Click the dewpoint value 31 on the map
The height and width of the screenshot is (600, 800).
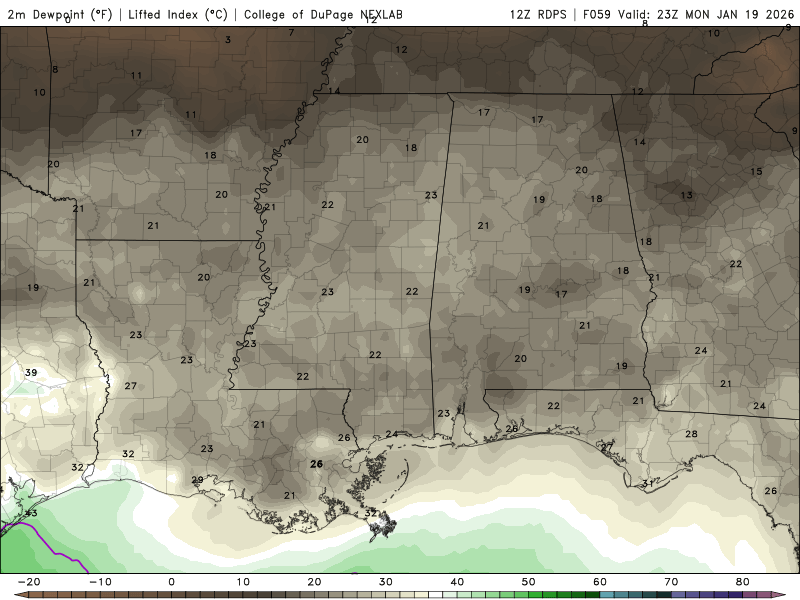(x=648, y=483)
